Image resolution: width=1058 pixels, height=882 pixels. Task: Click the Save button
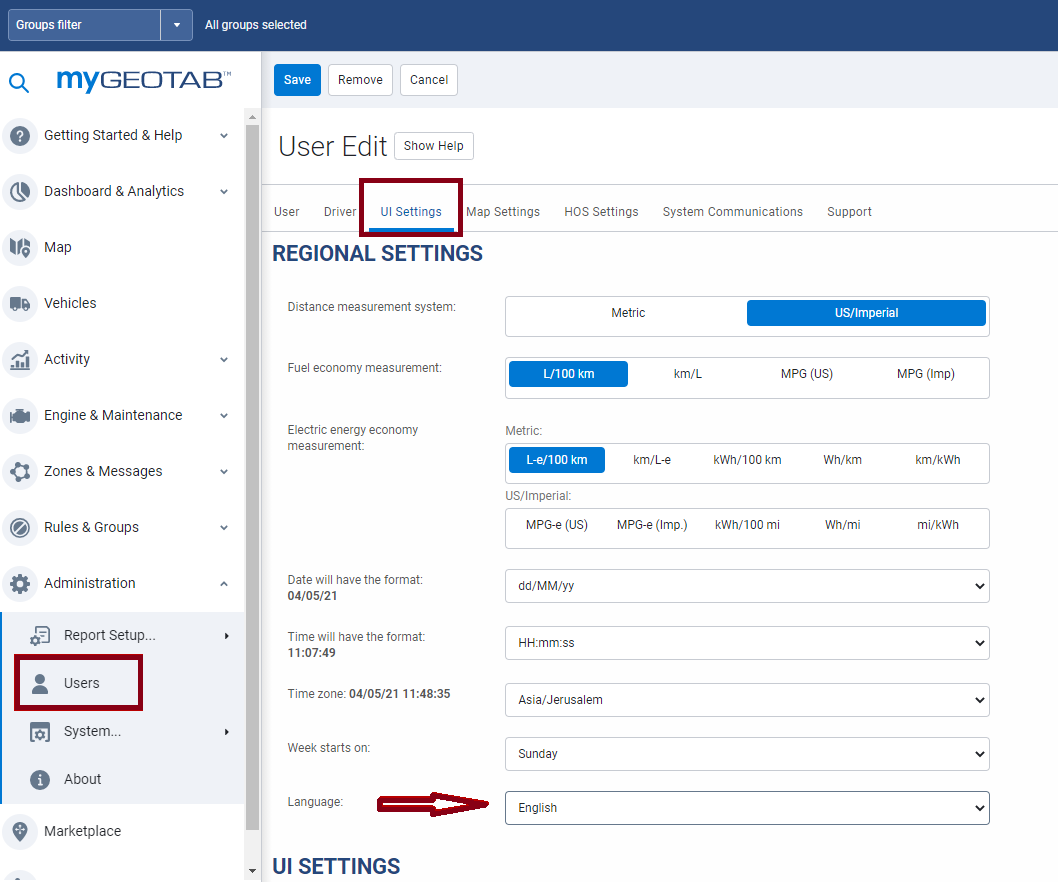297,80
